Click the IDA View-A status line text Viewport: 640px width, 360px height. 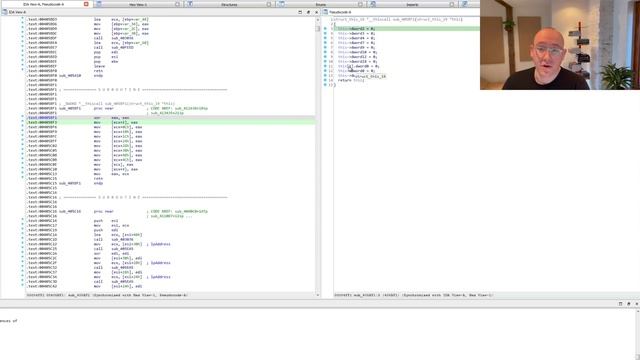coord(107,295)
